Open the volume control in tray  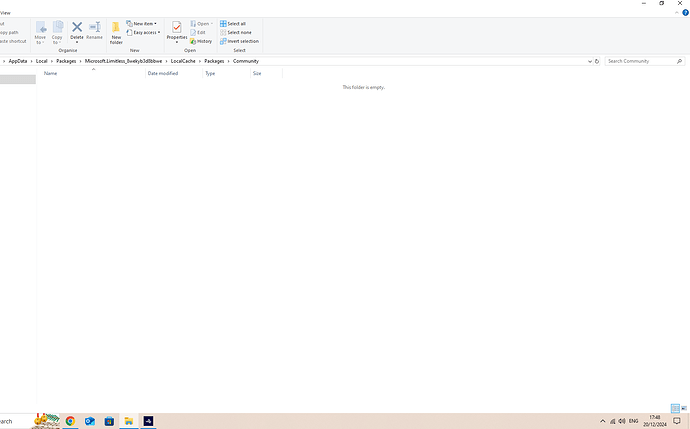[x=622, y=421]
